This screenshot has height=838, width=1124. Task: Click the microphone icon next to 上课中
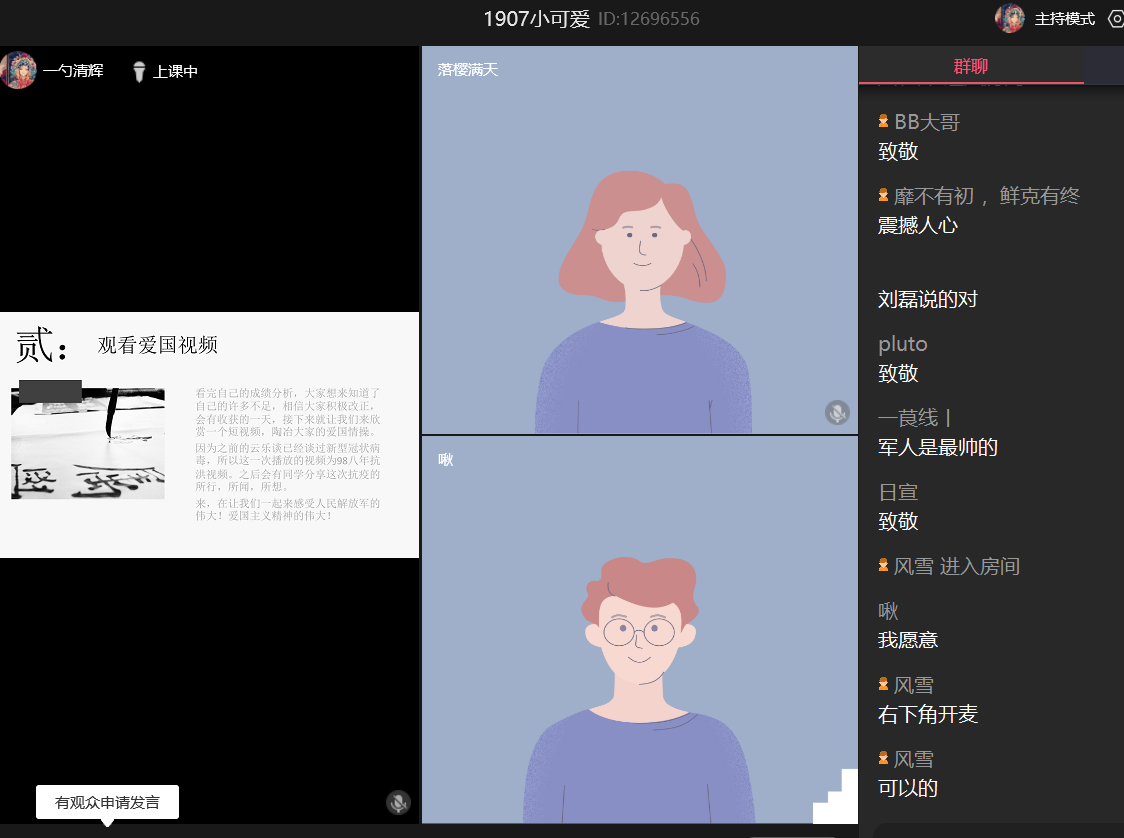point(140,72)
